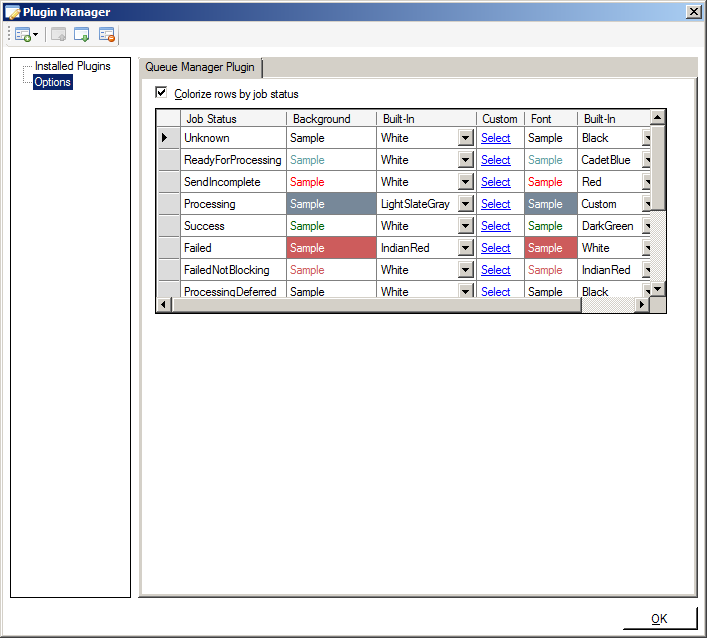Click the OK button
Screen dimensions: 707x638
[659, 619]
